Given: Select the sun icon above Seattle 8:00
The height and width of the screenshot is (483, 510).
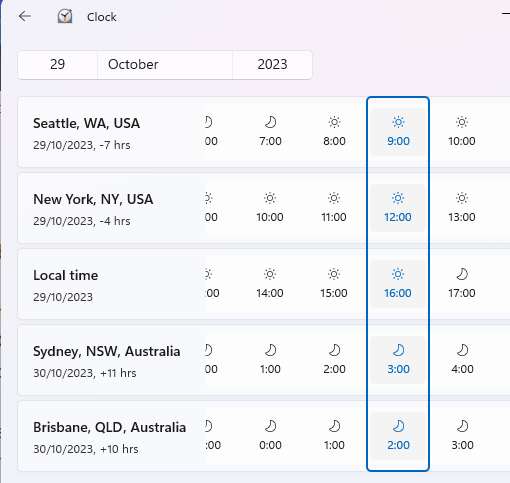Looking at the screenshot, I should 334,122.
